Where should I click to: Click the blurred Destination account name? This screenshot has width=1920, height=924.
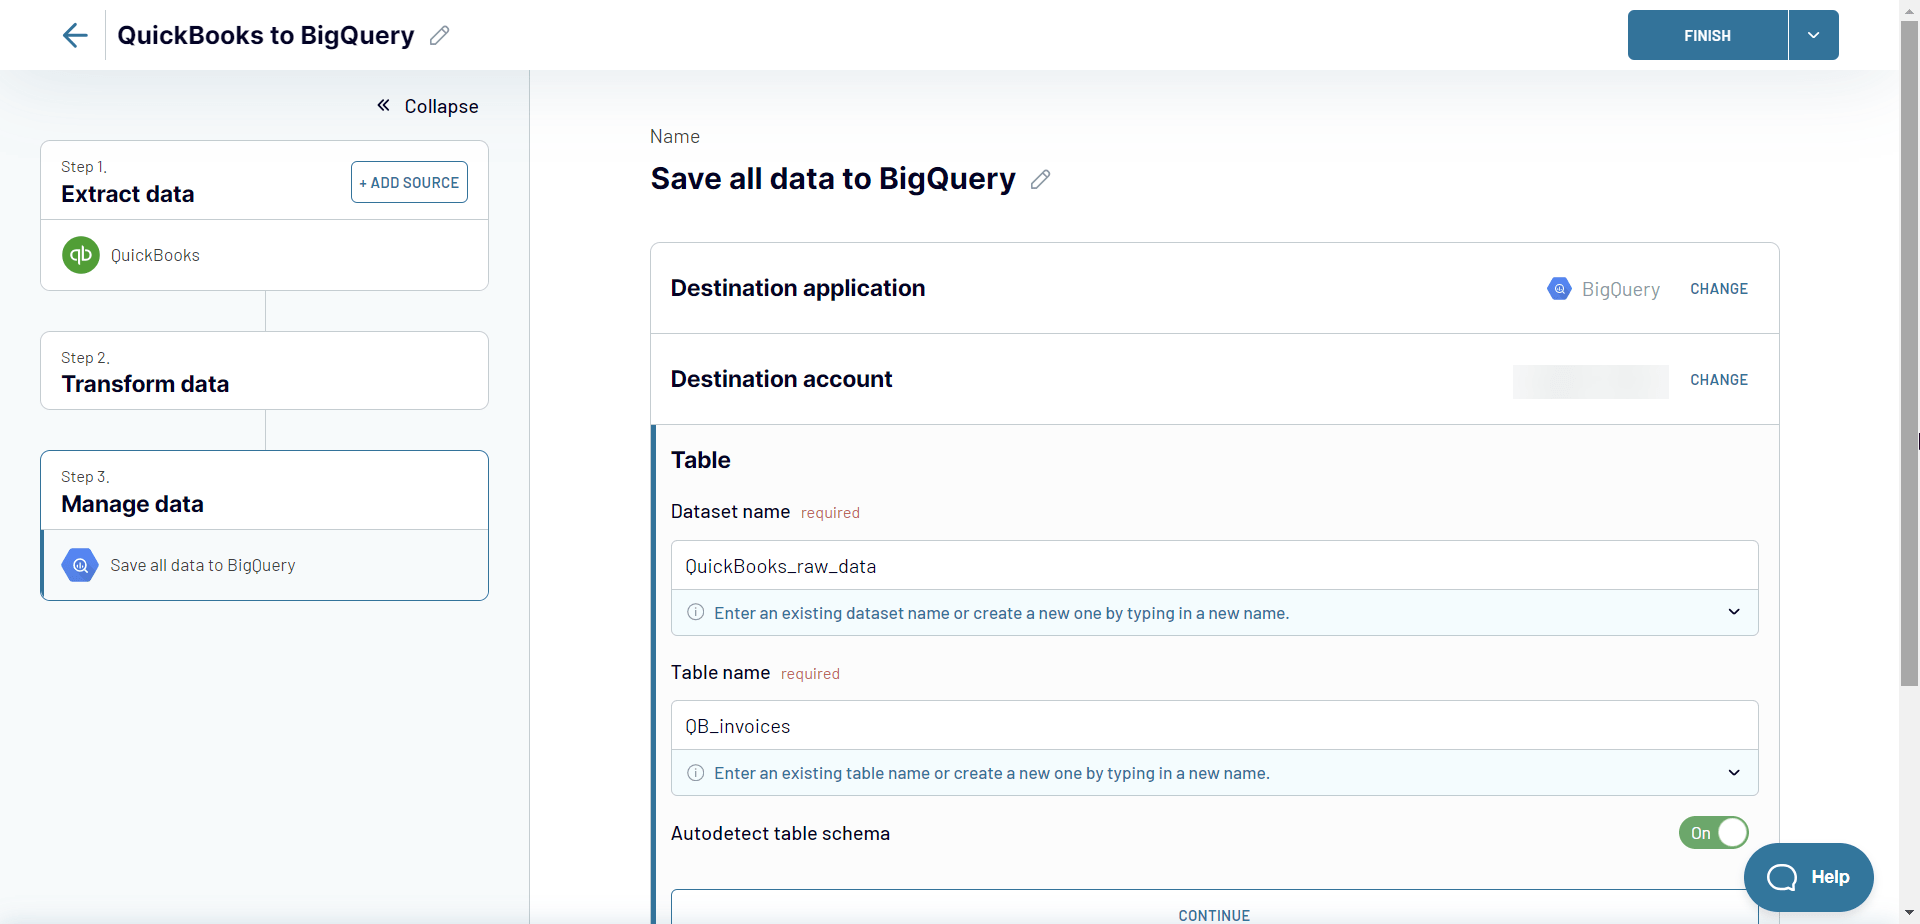[x=1590, y=381]
